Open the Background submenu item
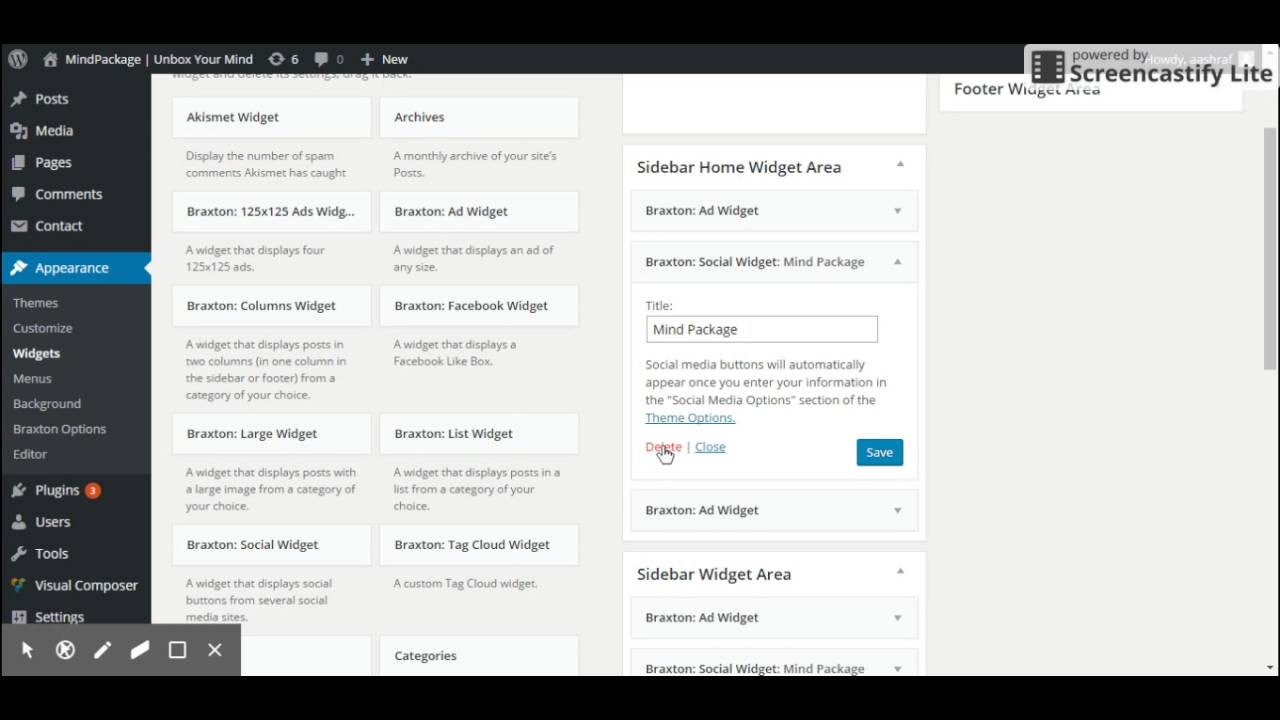 (47, 404)
